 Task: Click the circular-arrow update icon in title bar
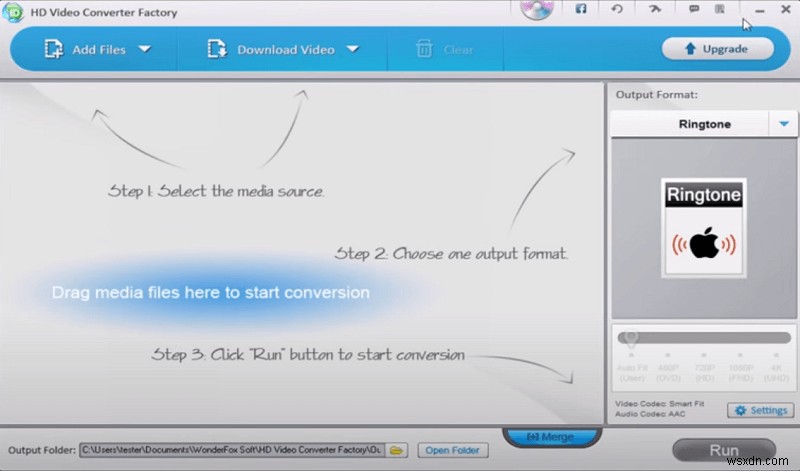point(617,9)
